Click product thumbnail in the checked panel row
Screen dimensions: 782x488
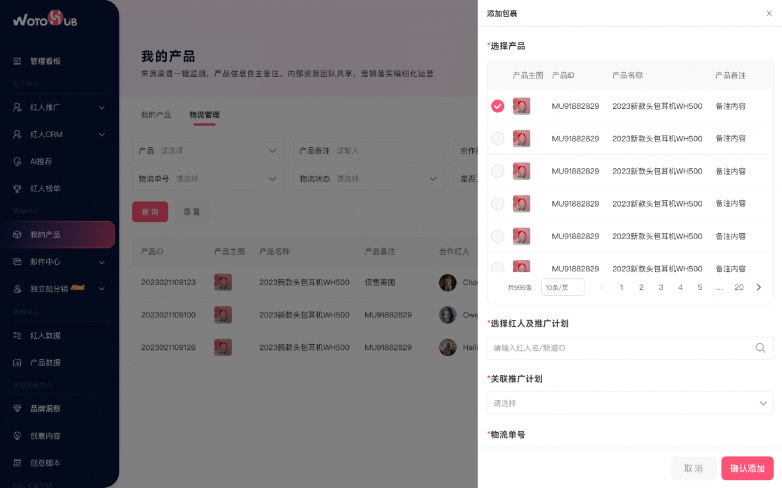pyautogui.click(x=521, y=106)
